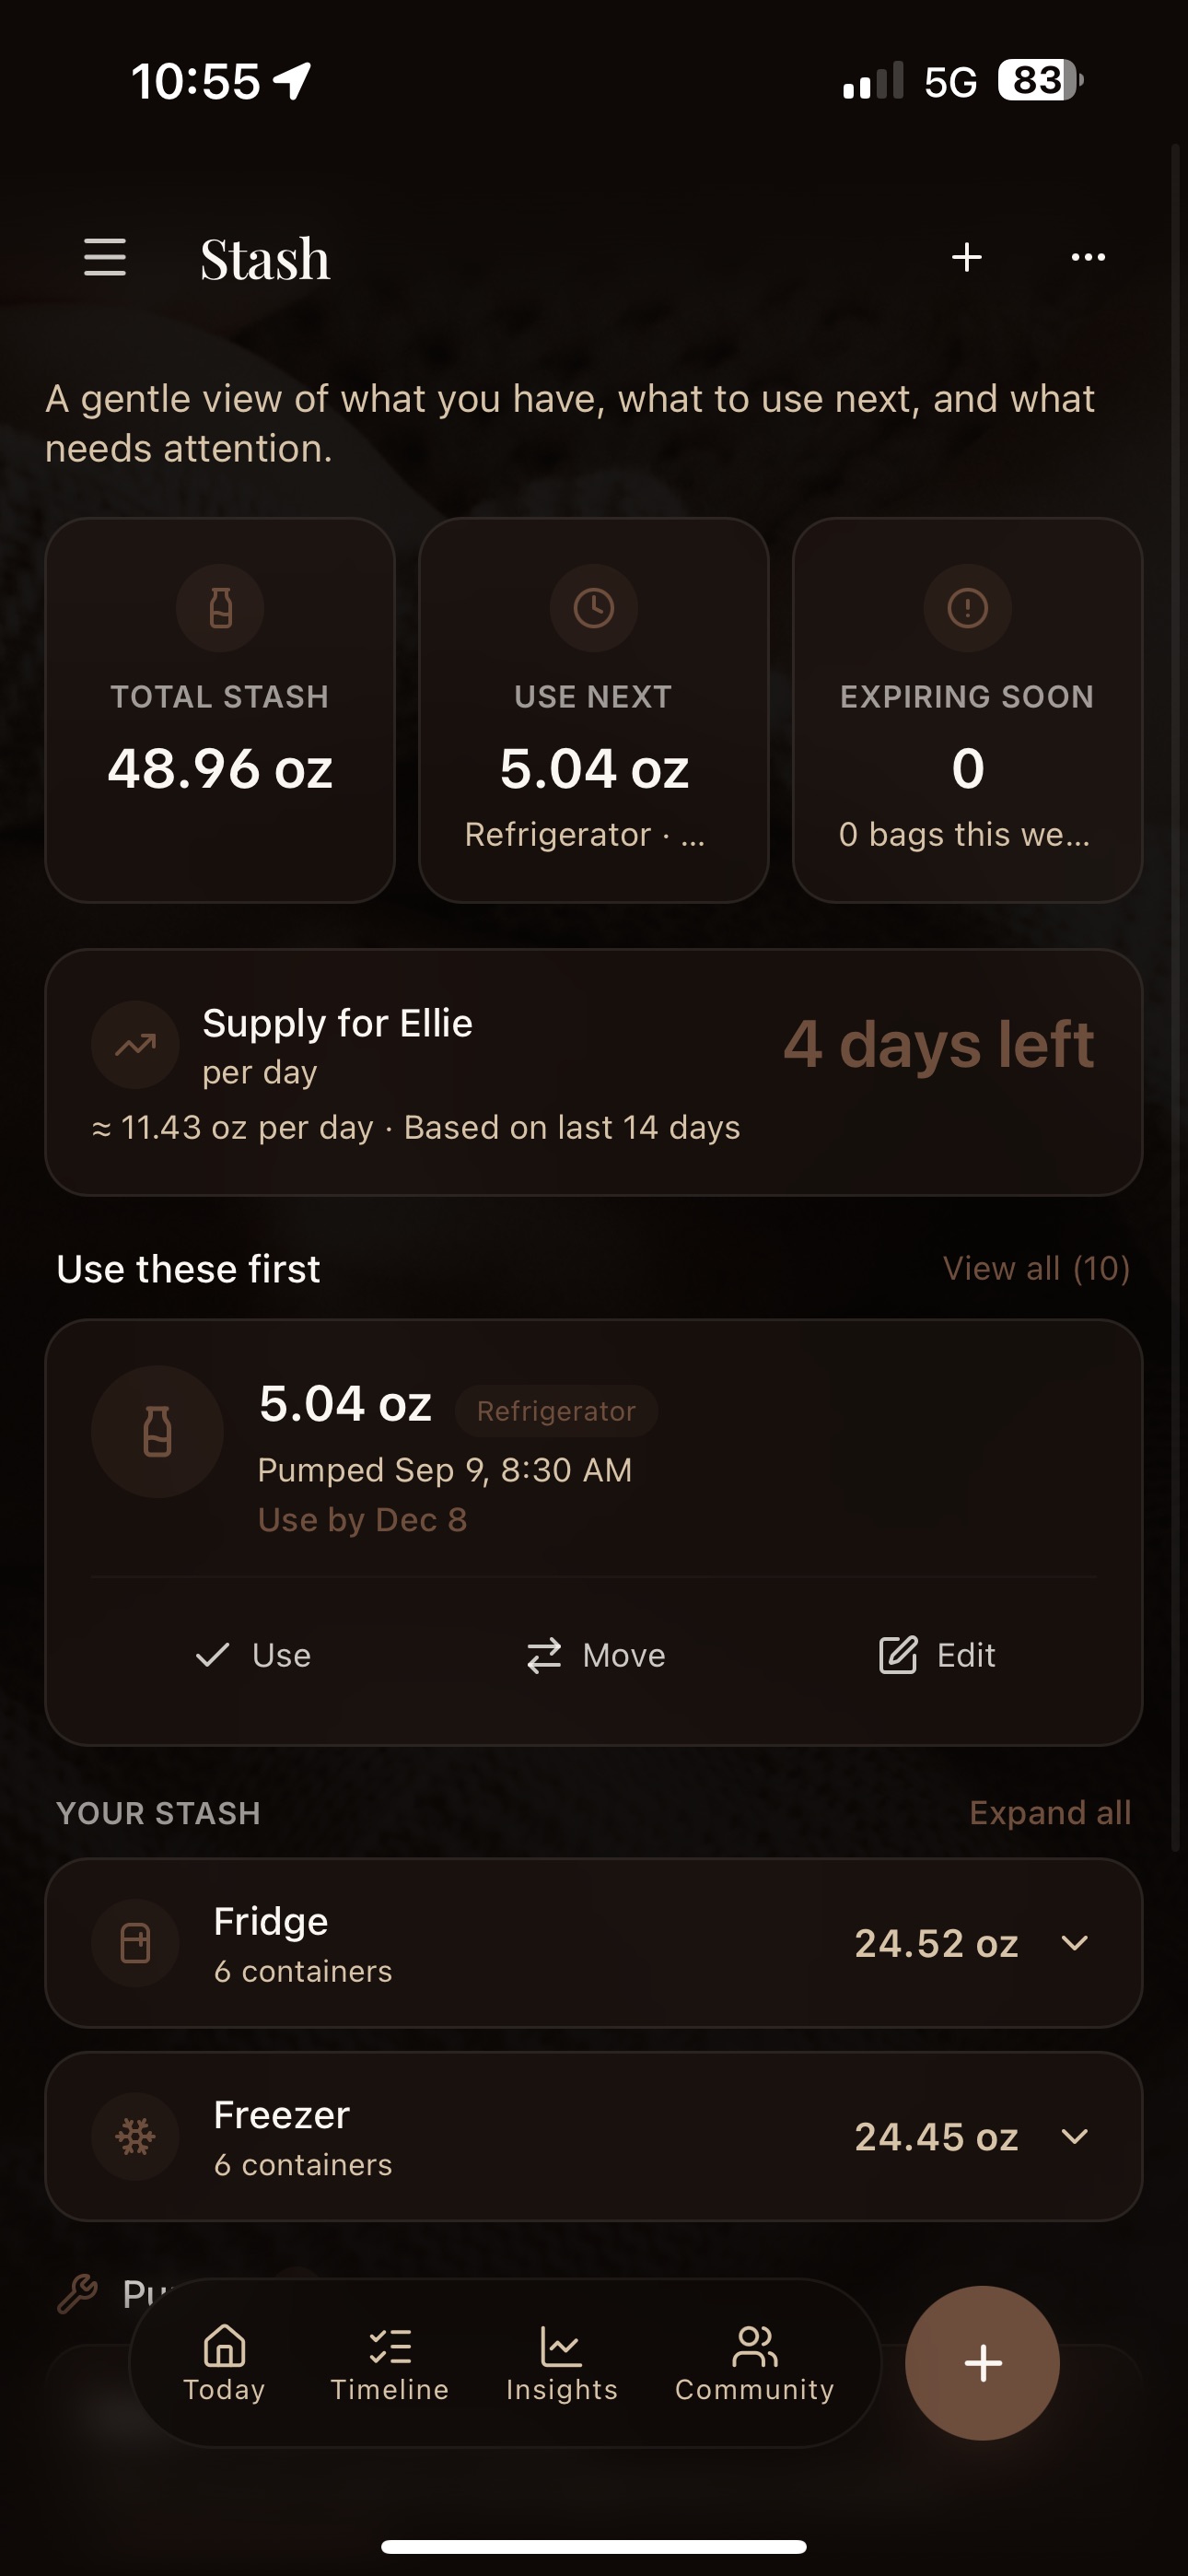The width and height of the screenshot is (1188, 2576).
Task: Tap the bottle icon in Total Stash card
Action: 220,608
